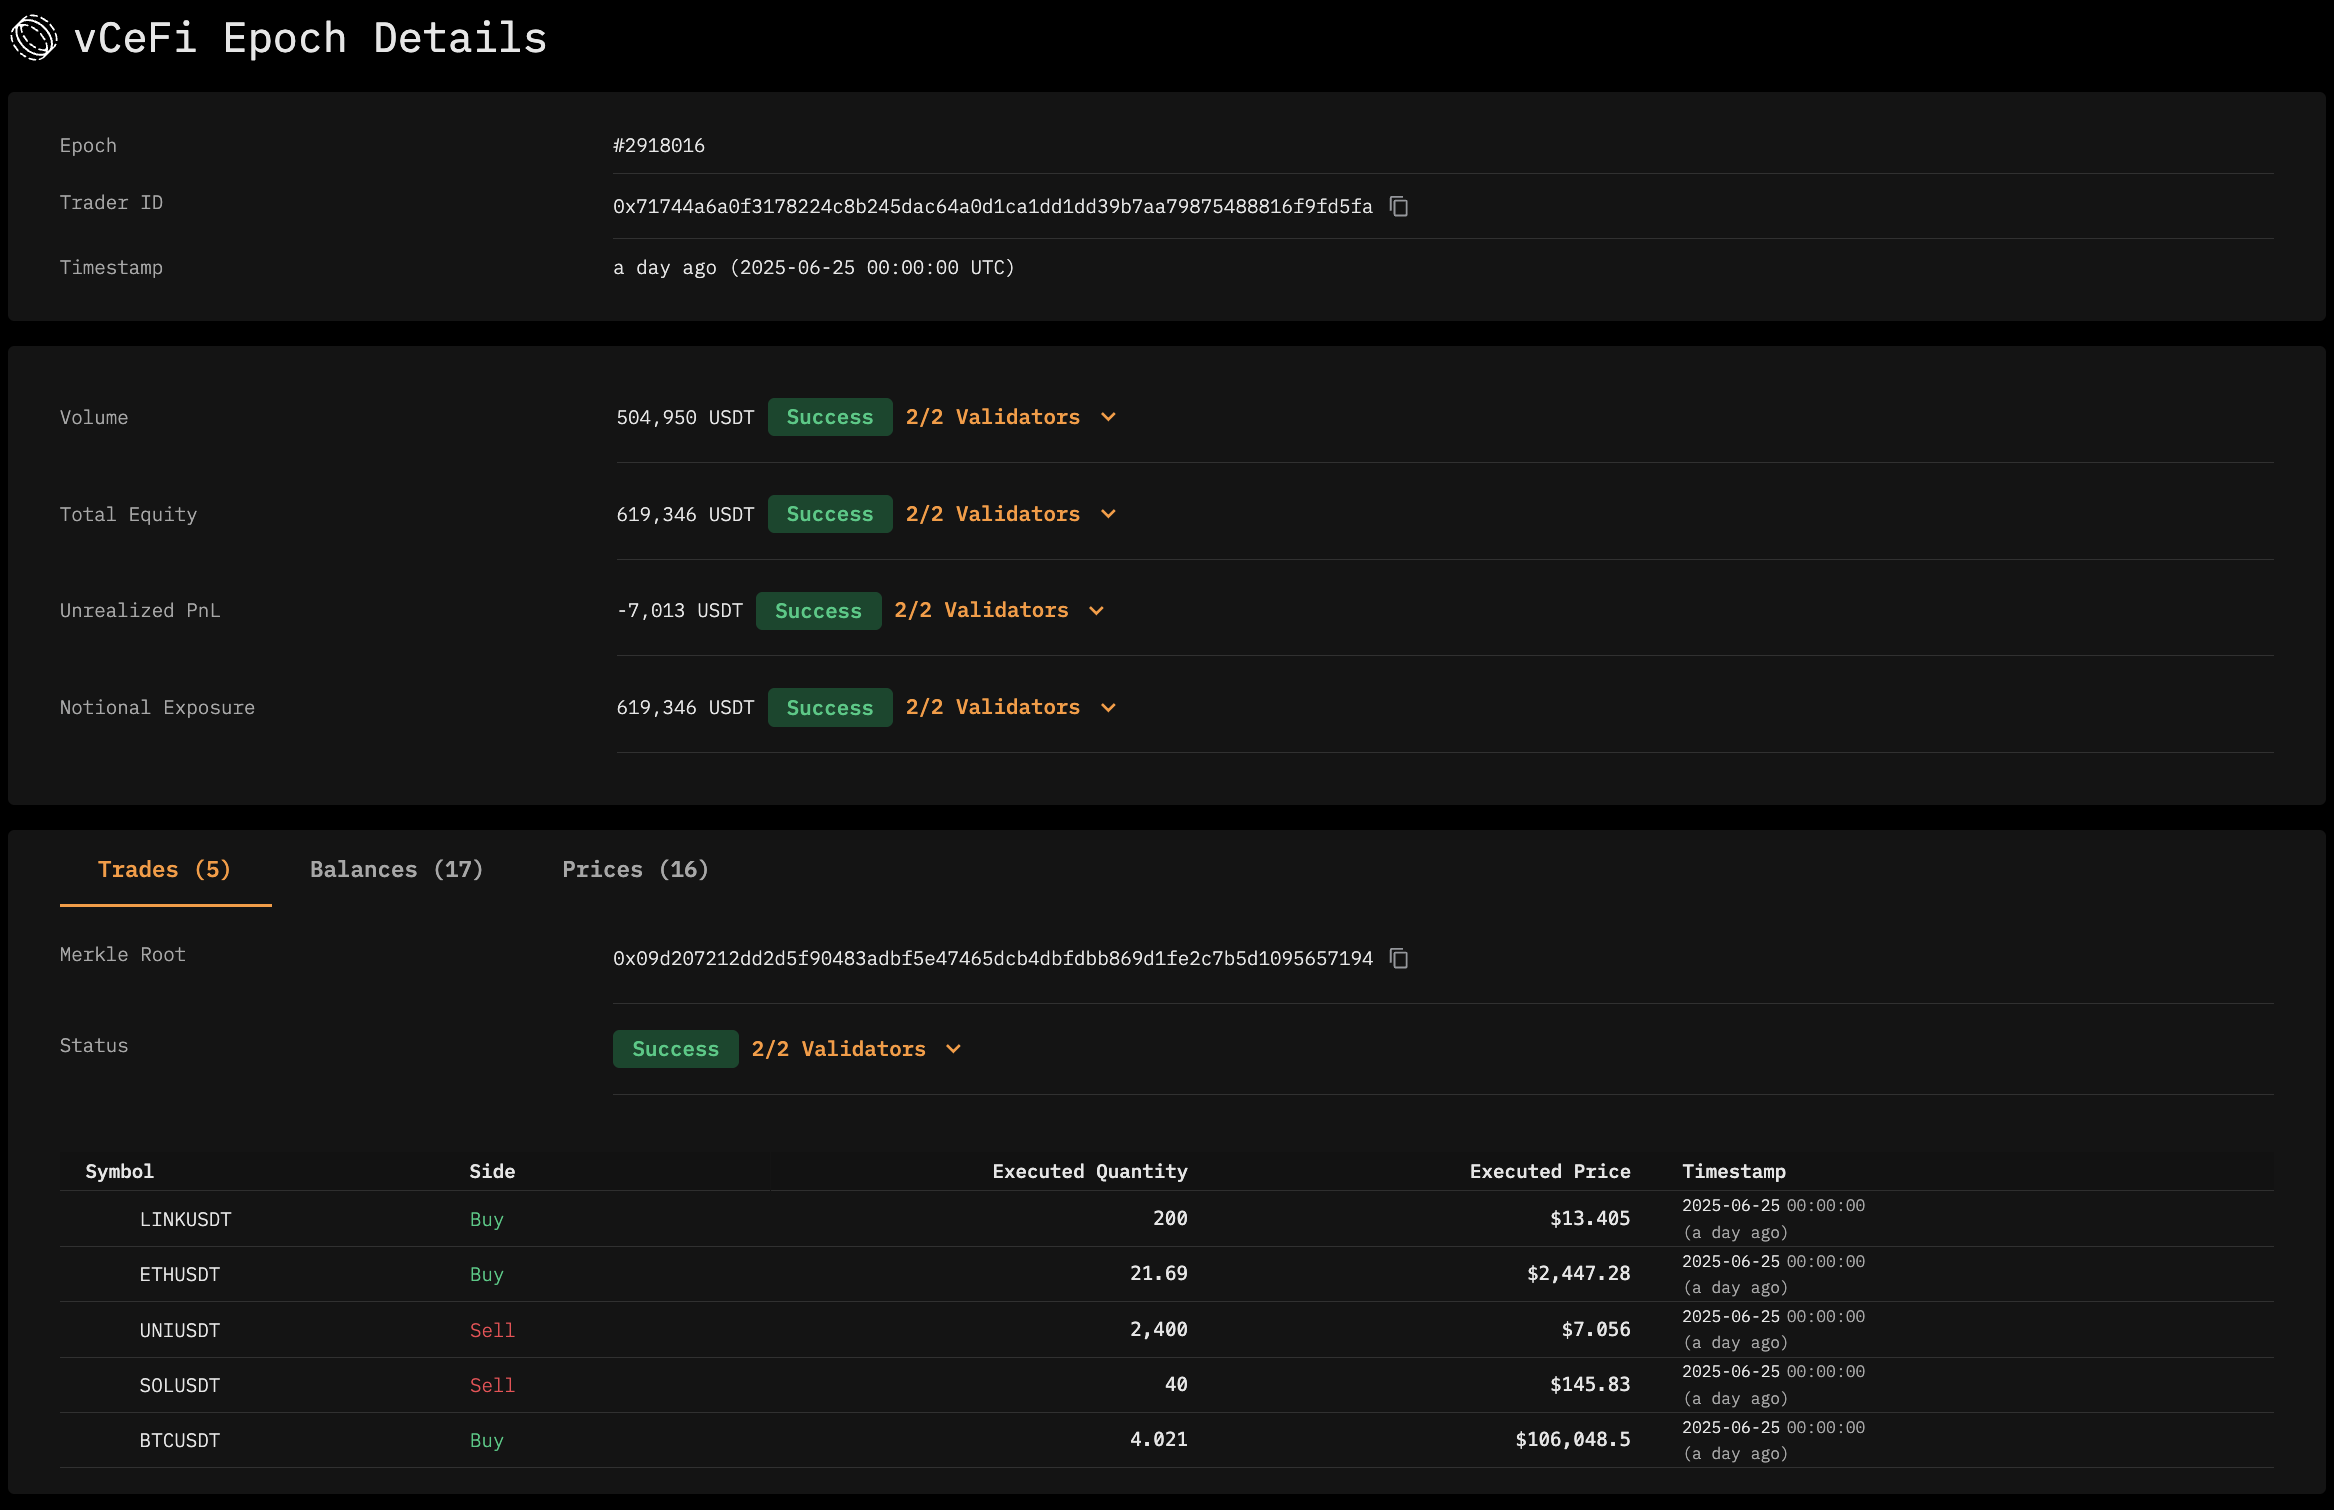Click Success badge next to Volume
This screenshot has width=2334, height=1510.
coord(829,417)
